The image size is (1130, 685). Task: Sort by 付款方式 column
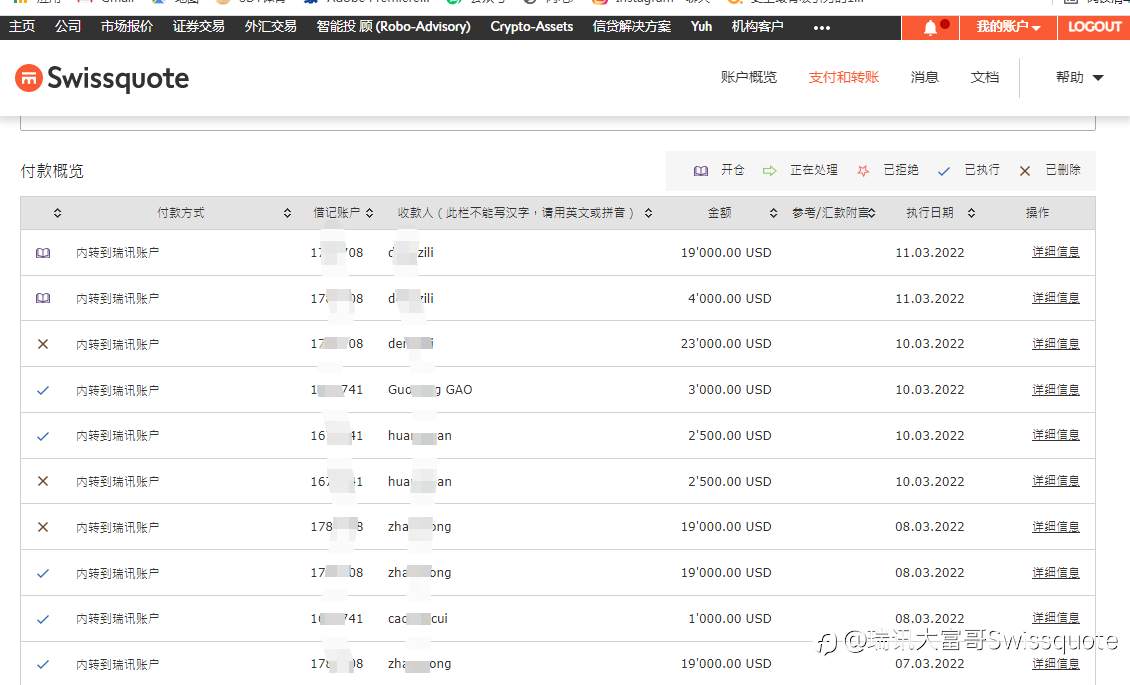point(288,212)
